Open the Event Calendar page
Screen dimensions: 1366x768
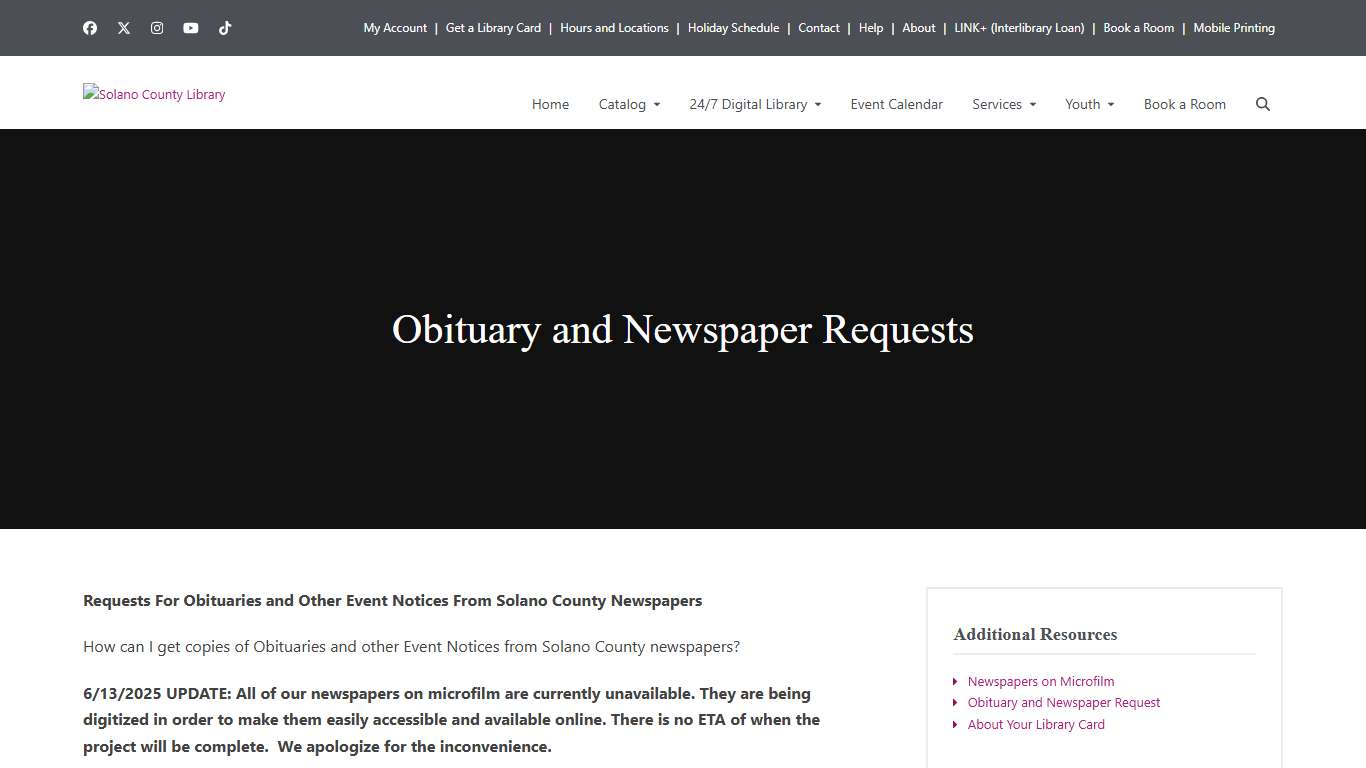(x=896, y=104)
